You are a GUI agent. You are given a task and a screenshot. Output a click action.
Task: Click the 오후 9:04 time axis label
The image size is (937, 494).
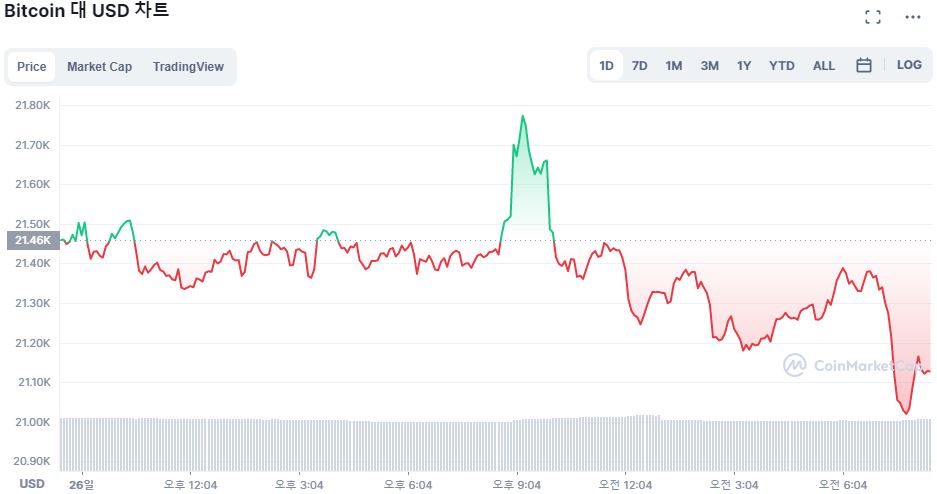tap(516, 485)
